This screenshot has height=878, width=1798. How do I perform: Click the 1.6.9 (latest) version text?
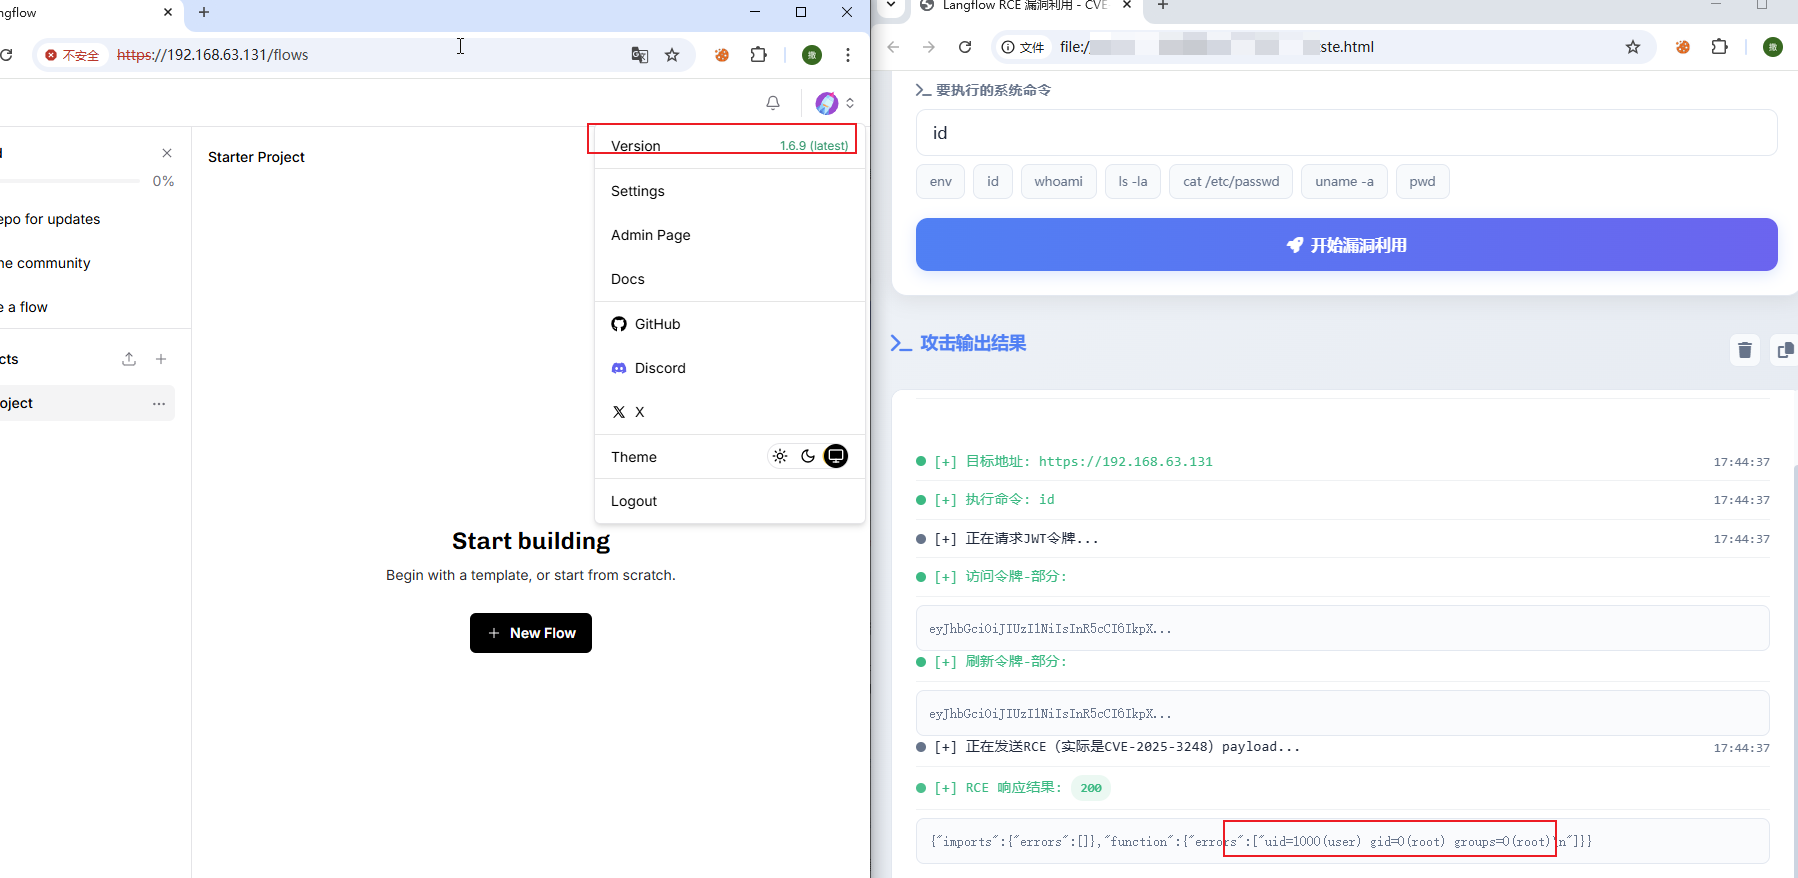(814, 146)
